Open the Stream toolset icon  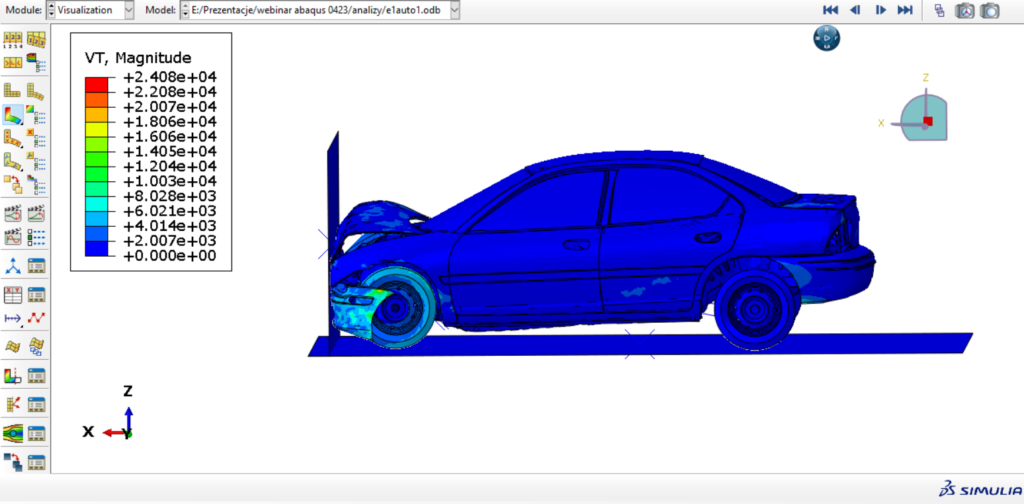point(13,433)
